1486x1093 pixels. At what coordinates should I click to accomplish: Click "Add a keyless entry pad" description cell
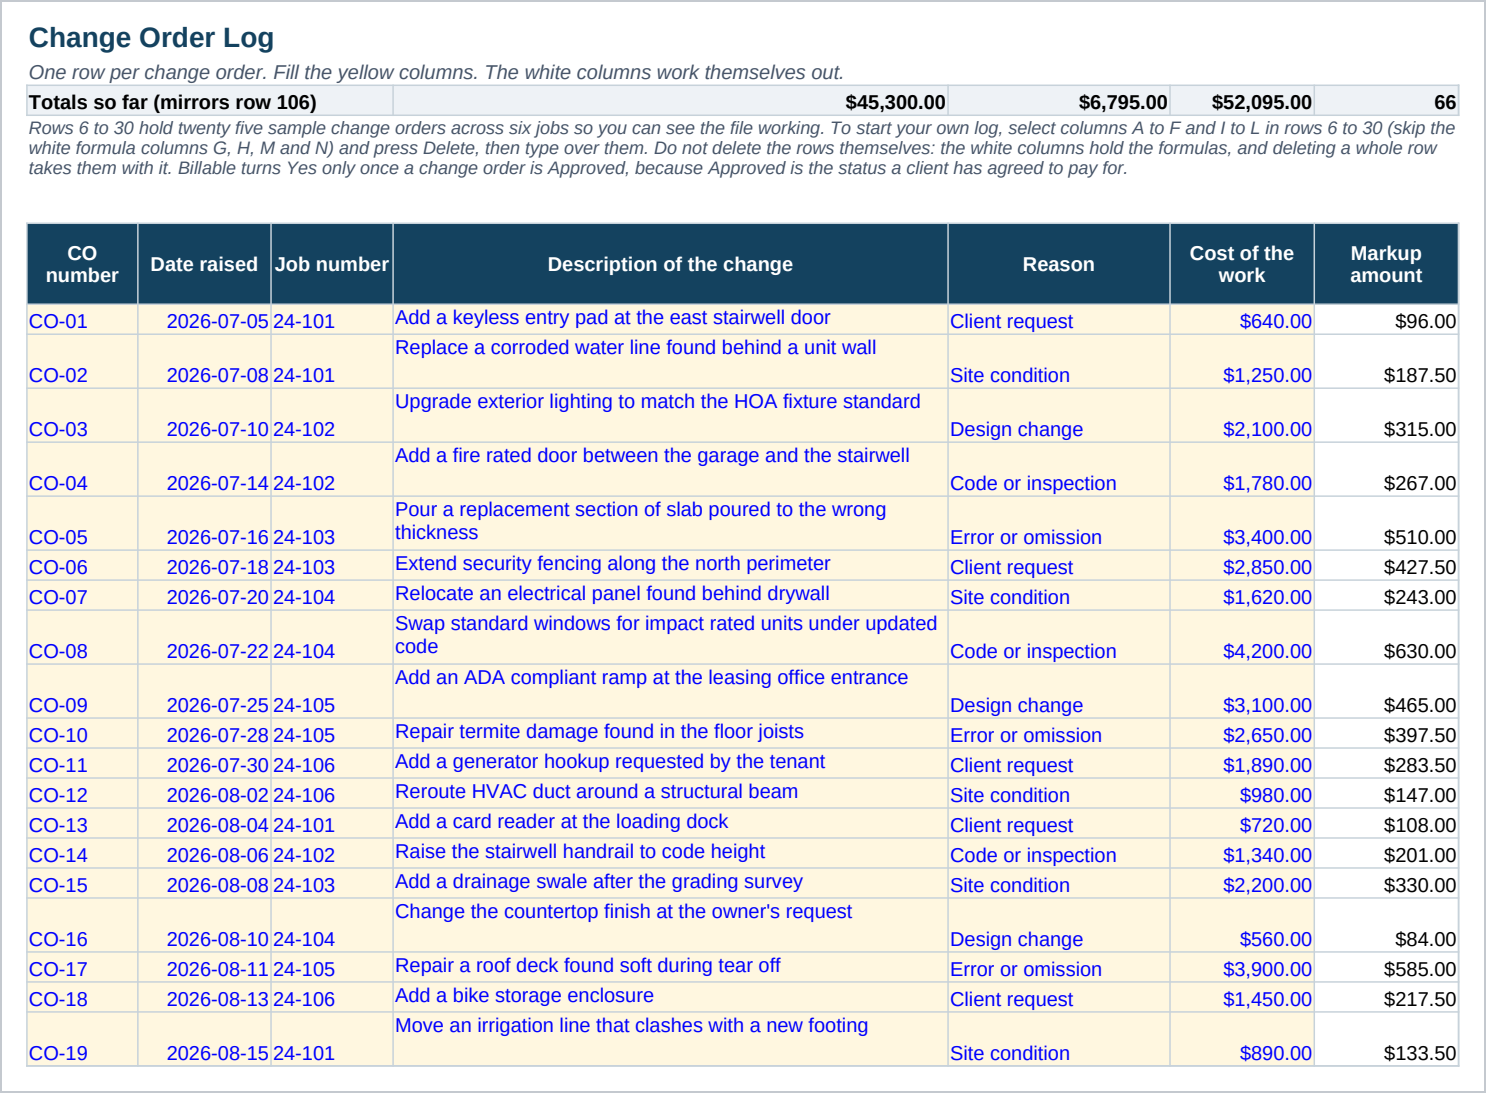[x=670, y=320]
